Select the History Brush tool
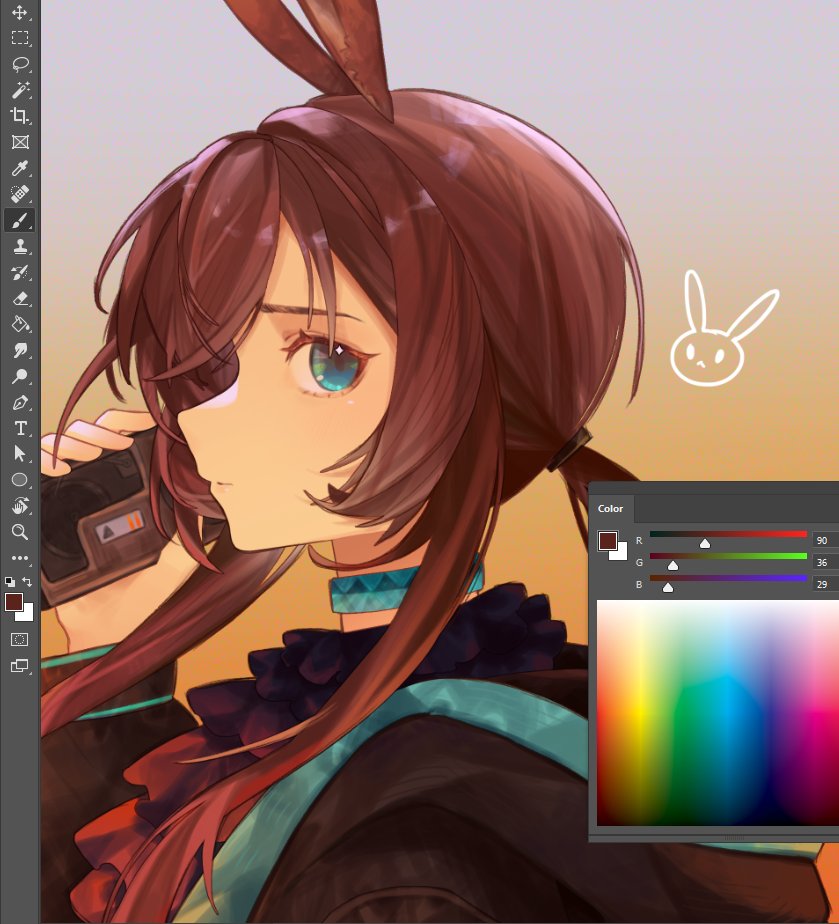Screen dimensions: 839x924 pyautogui.click(x=19, y=272)
